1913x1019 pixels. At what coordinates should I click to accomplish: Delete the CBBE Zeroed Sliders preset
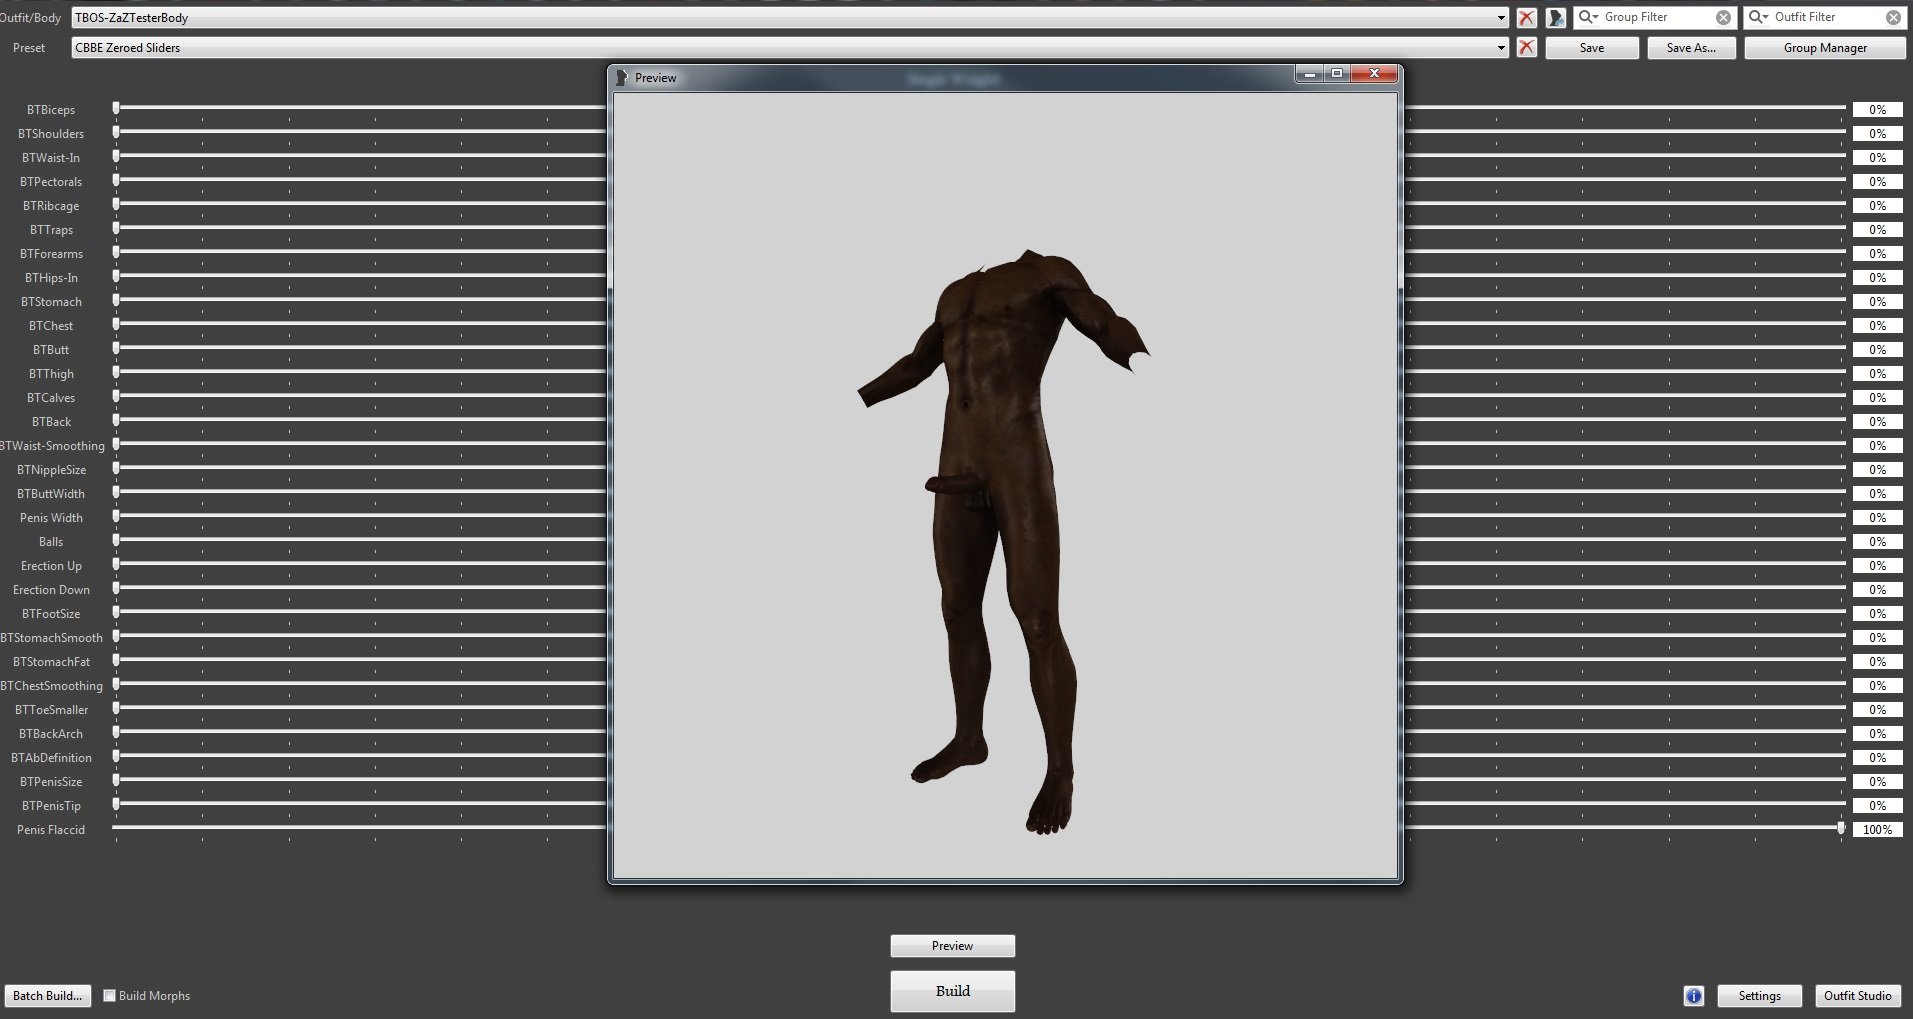[1526, 47]
